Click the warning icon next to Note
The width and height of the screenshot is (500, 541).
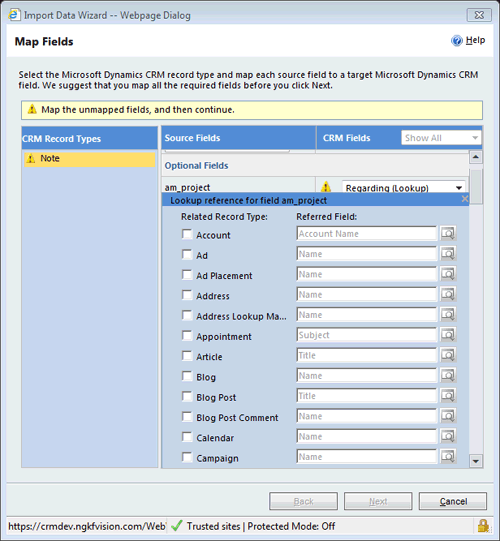(31, 158)
